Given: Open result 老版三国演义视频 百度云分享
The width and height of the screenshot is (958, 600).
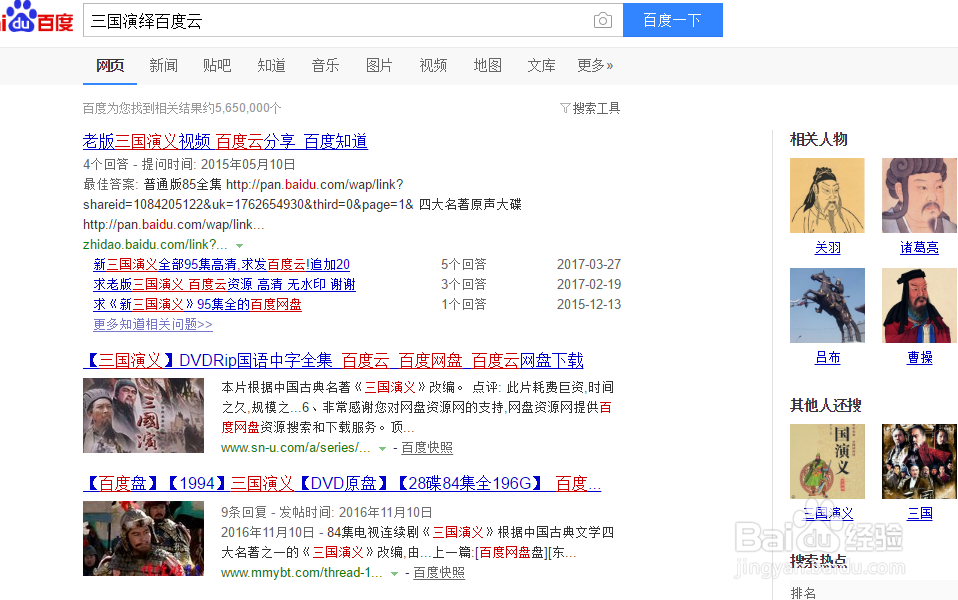Looking at the screenshot, I should pos(225,142).
